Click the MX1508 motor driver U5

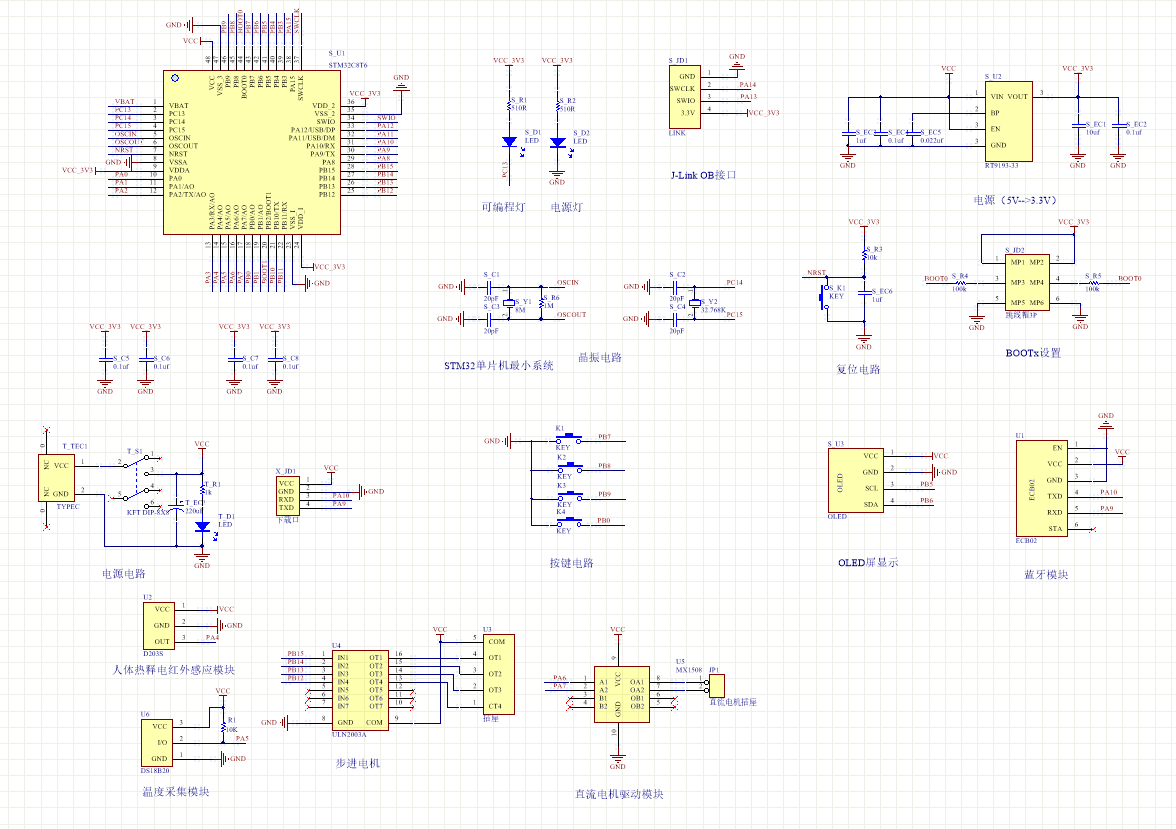click(618, 691)
